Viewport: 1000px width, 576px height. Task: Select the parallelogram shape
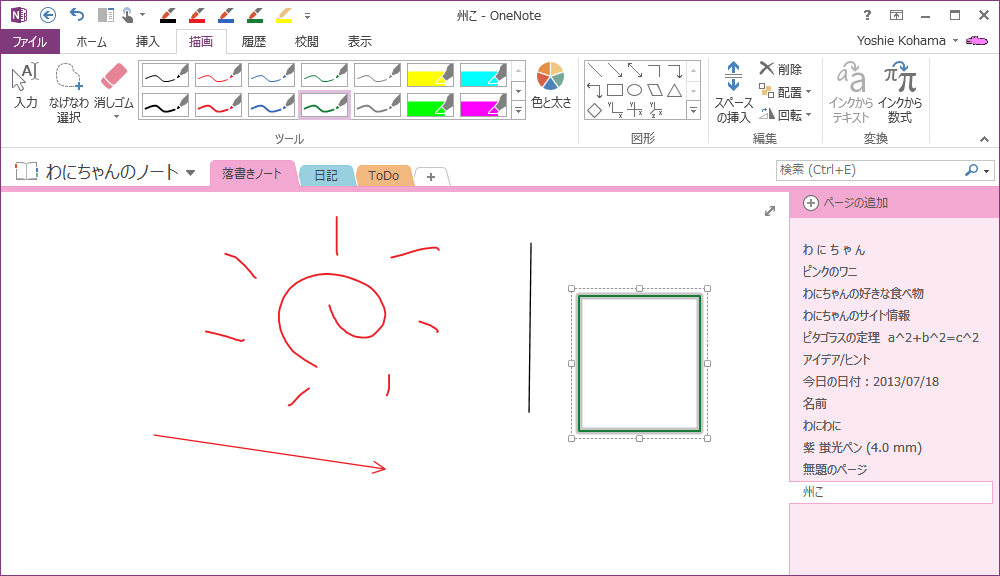tap(654, 91)
